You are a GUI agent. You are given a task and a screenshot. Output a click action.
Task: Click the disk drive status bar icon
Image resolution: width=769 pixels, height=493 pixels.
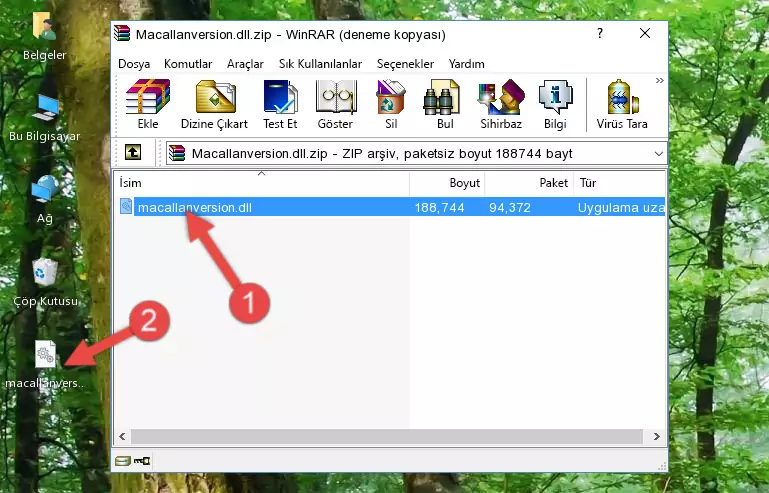(123, 461)
